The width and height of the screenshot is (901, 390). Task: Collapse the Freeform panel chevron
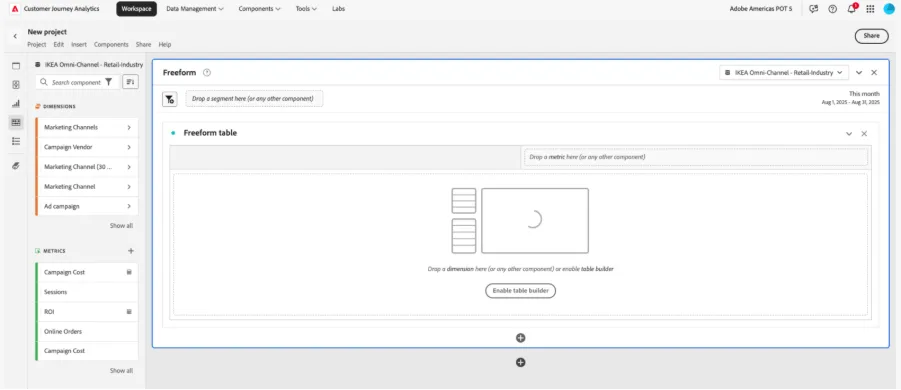point(859,73)
